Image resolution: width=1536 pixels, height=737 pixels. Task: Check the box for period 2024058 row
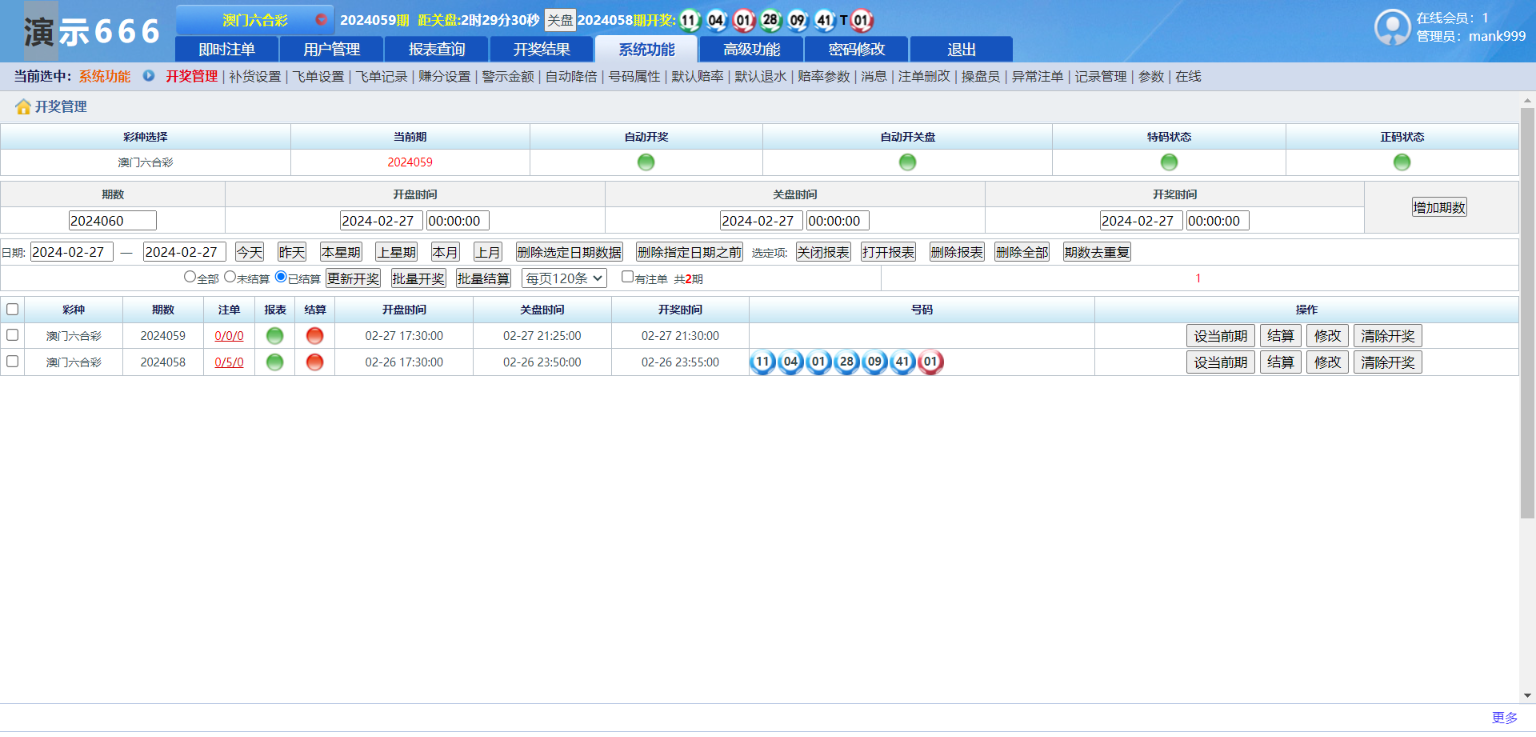coord(13,361)
